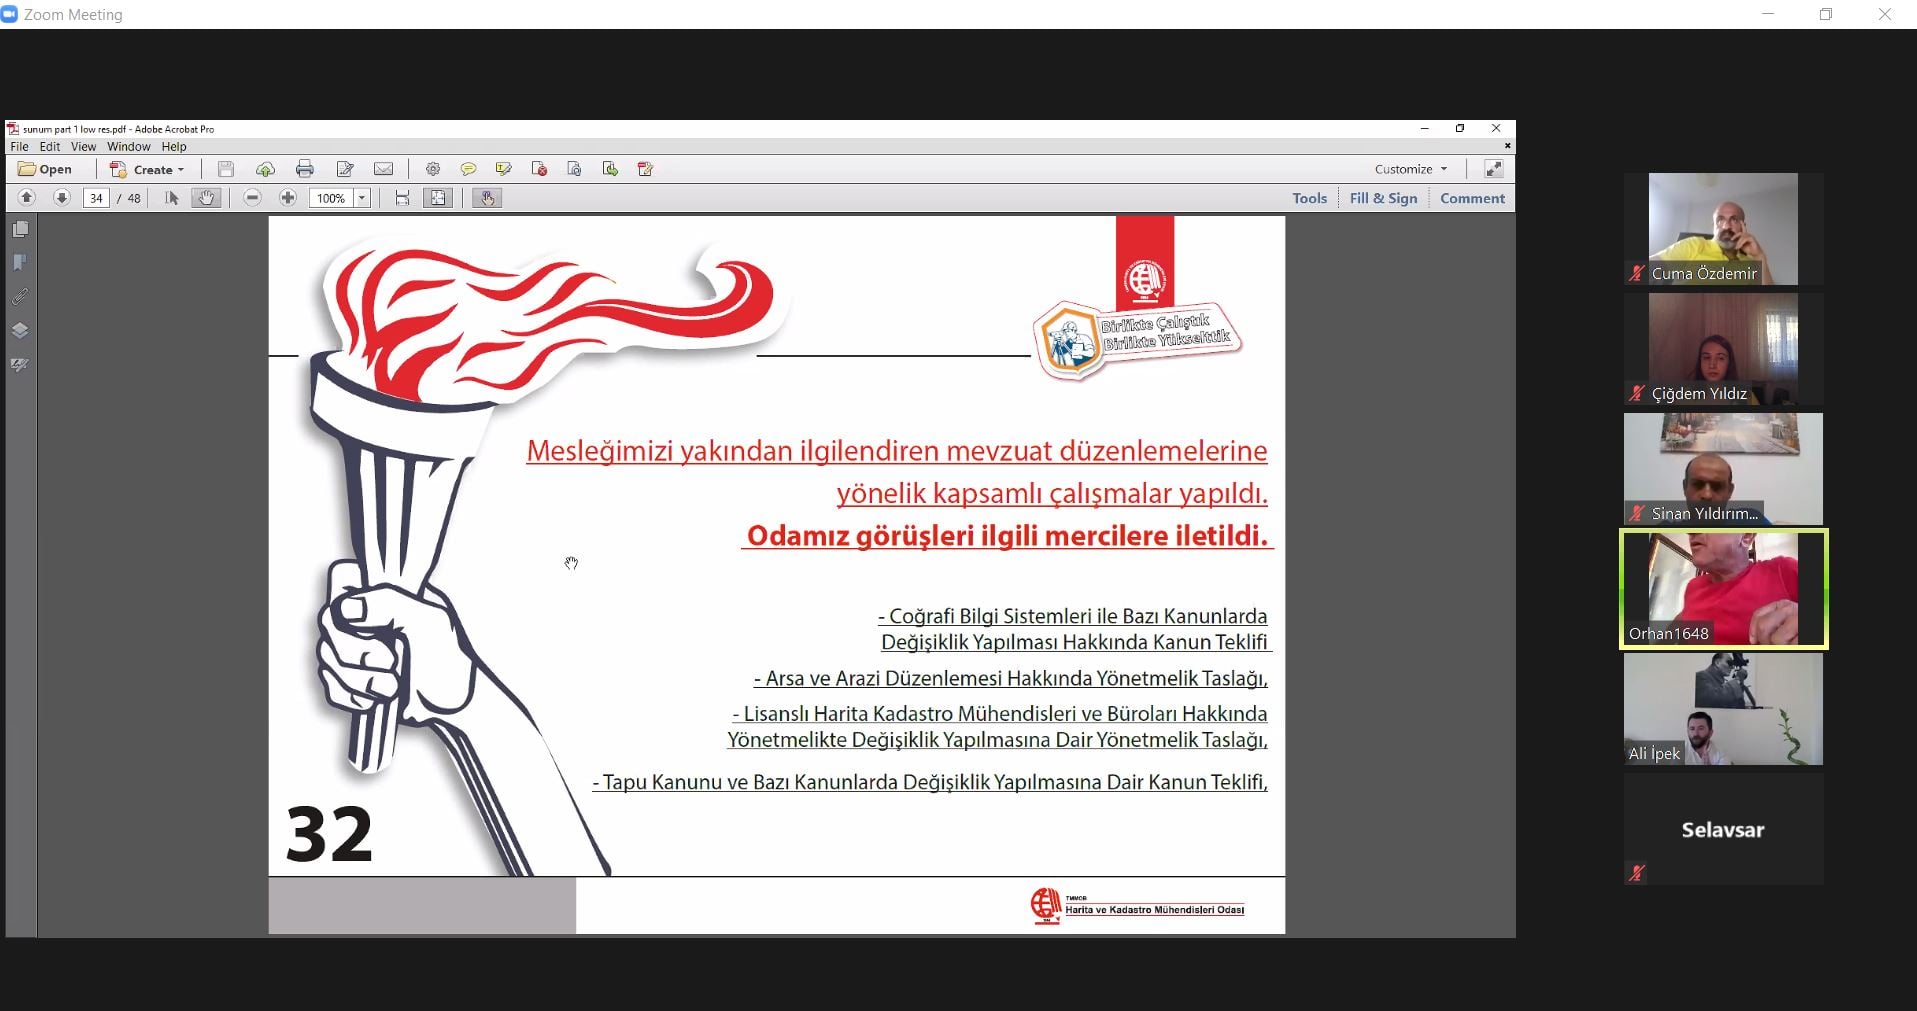
Task: Show the Attachments paperclip panel
Action: (20, 297)
